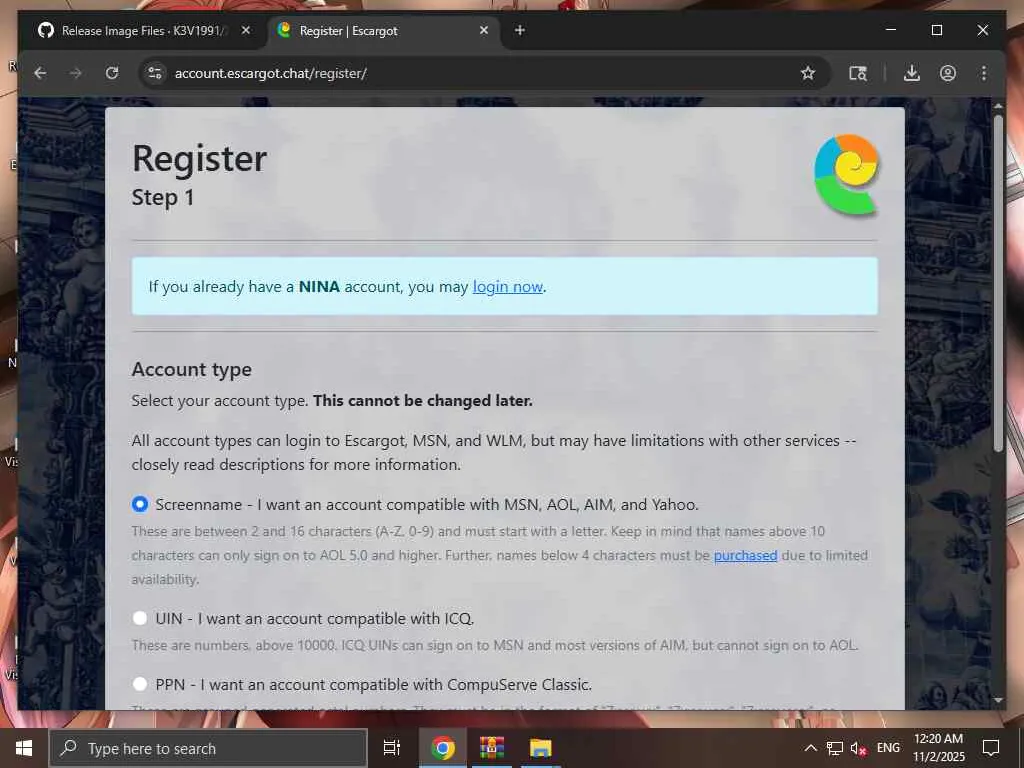Click the Register heading

point(199,159)
